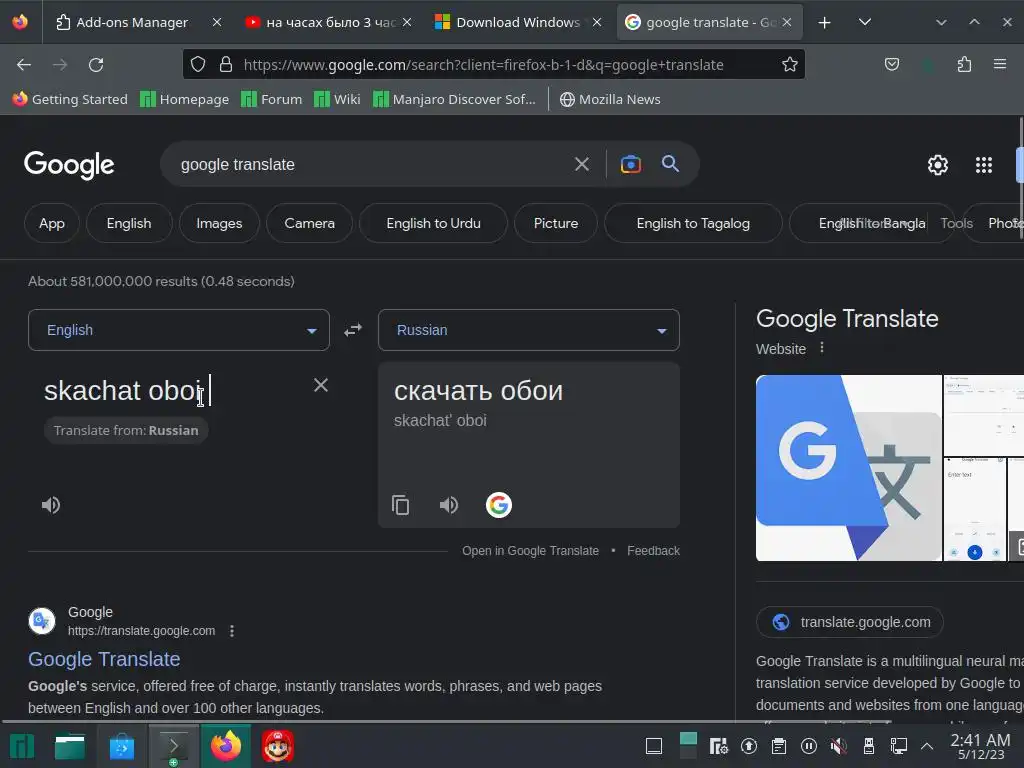Viewport: 1024px width, 768px height.
Task: Select the source language English dropdown
Action: [179, 330]
